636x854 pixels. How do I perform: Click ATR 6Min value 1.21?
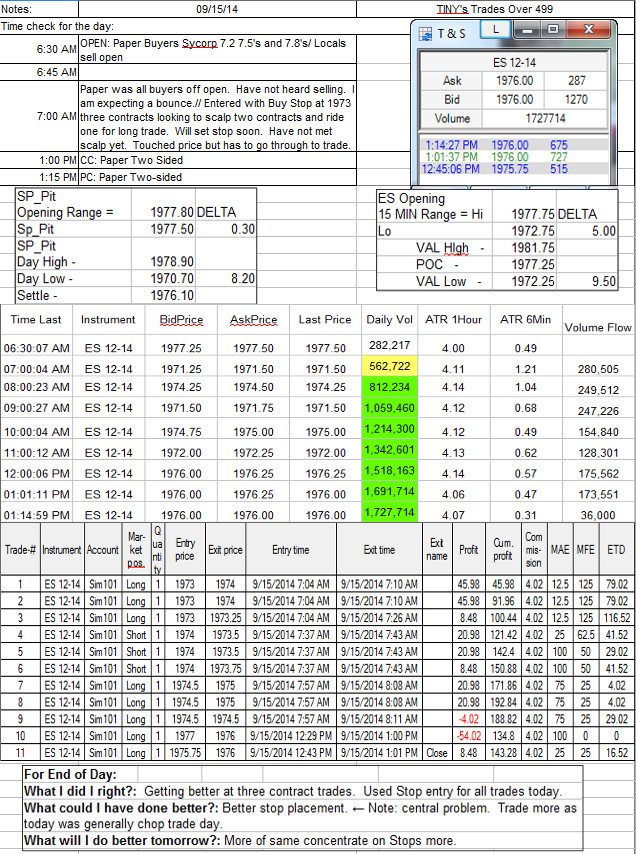point(525,369)
